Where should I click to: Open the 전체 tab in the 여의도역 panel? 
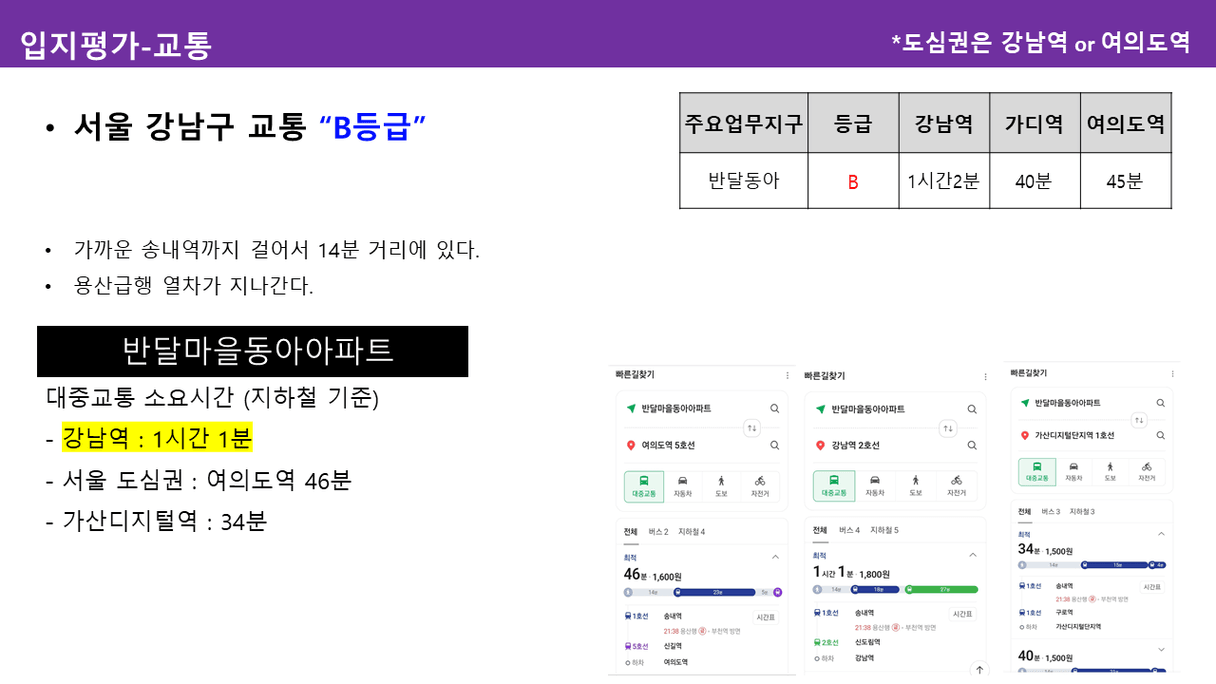point(630,531)
